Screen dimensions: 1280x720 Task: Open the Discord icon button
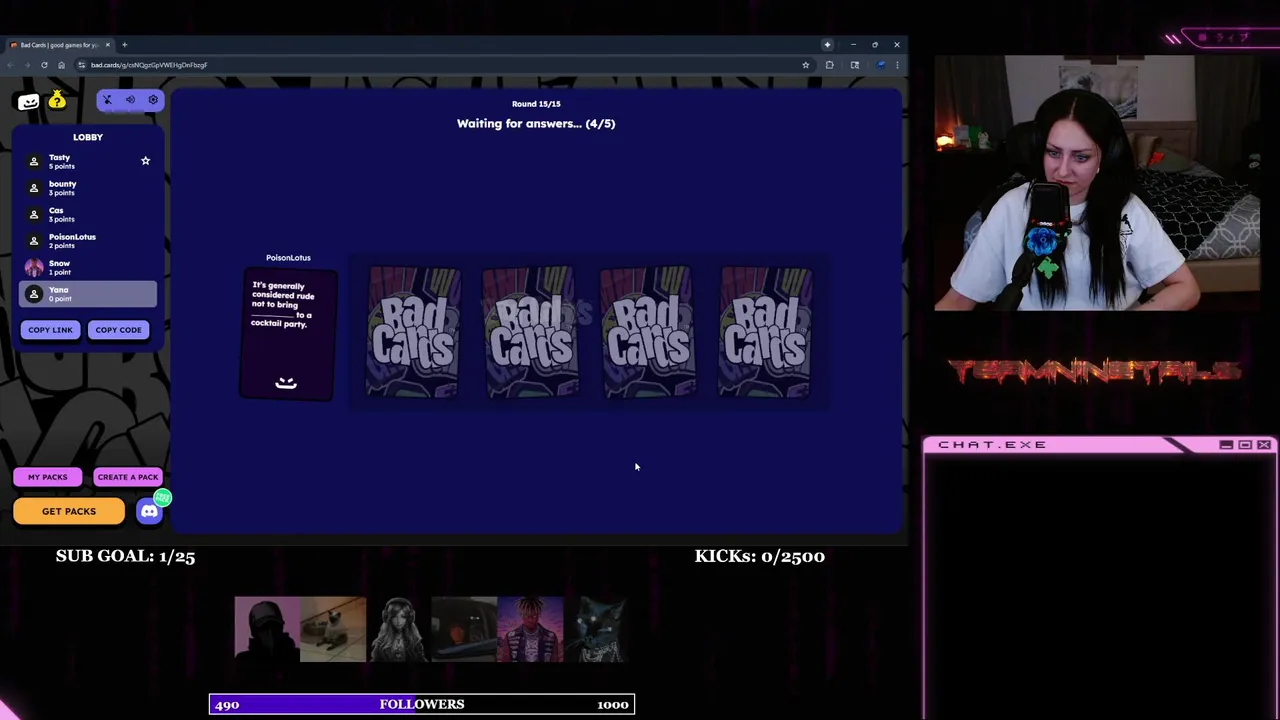coord(149,511)
